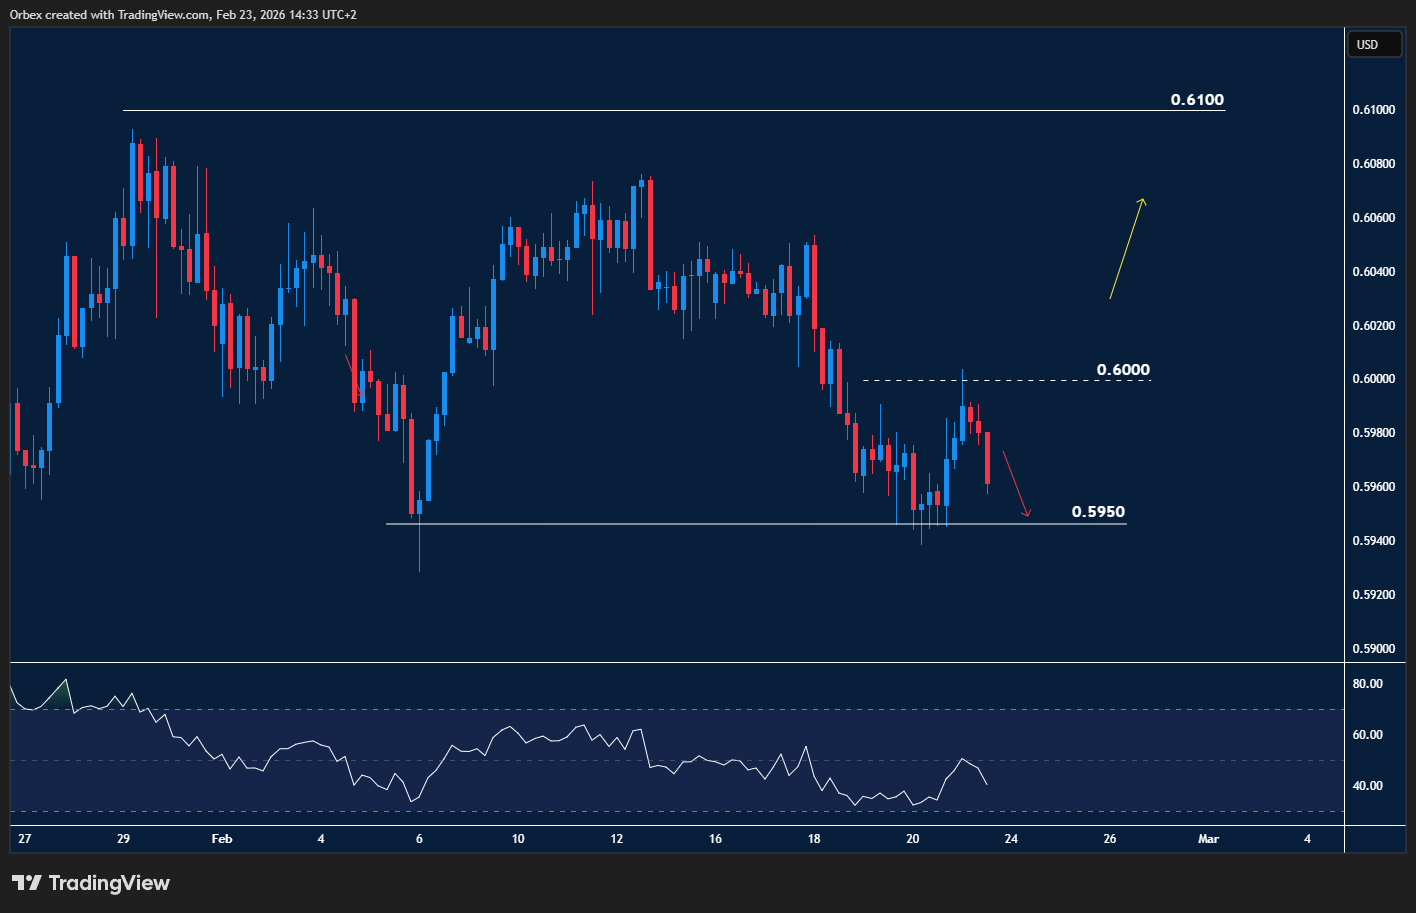This screenshot has width=1416, height=913.
Task: Select the Feb label on the time axis
Action: [x=222, y=839]
